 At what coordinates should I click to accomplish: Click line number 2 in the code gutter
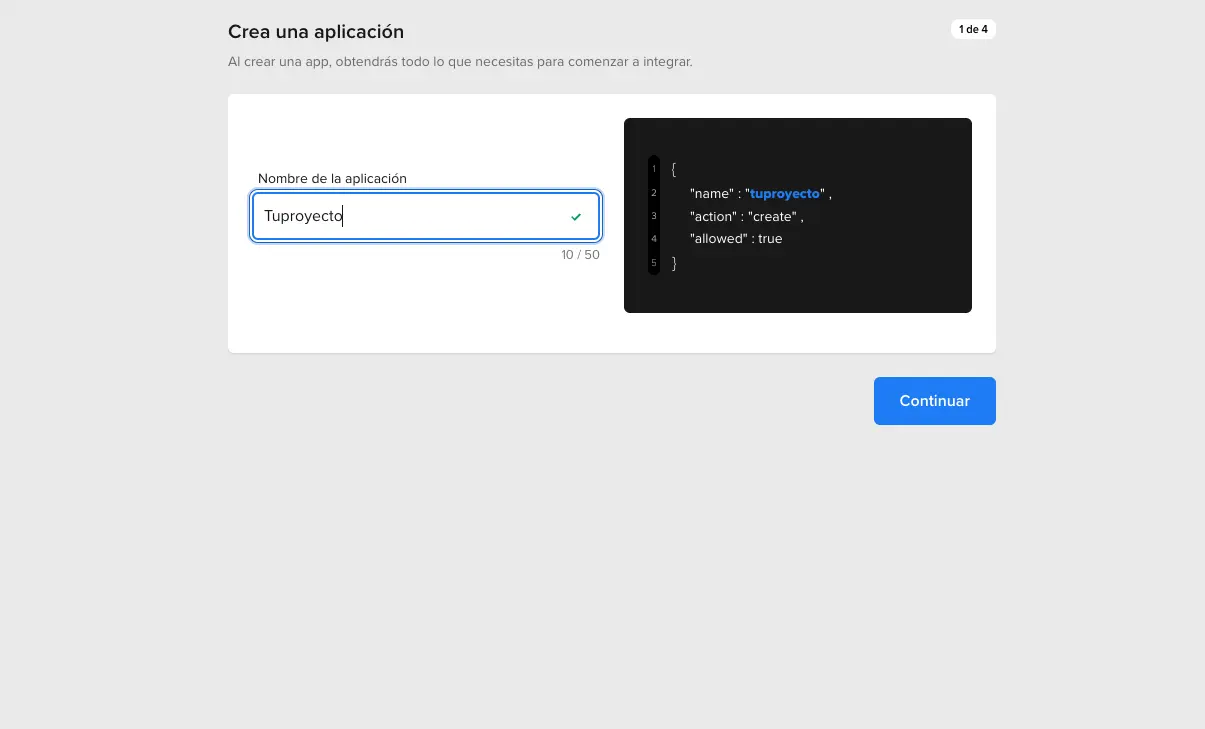[x=654, y=193]
